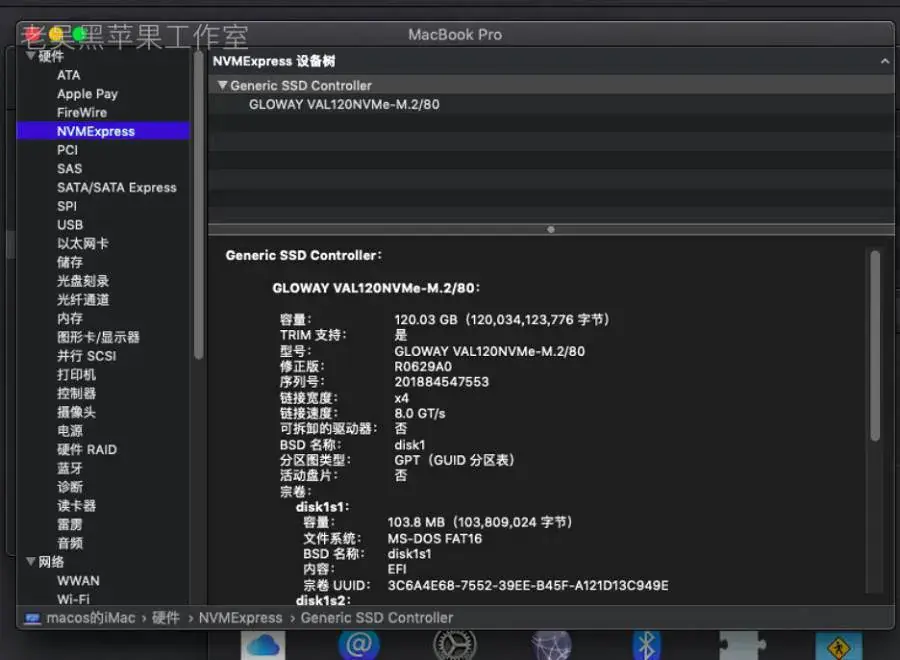Collapse the 网络 network section triangle

click(x=31, y=561)
